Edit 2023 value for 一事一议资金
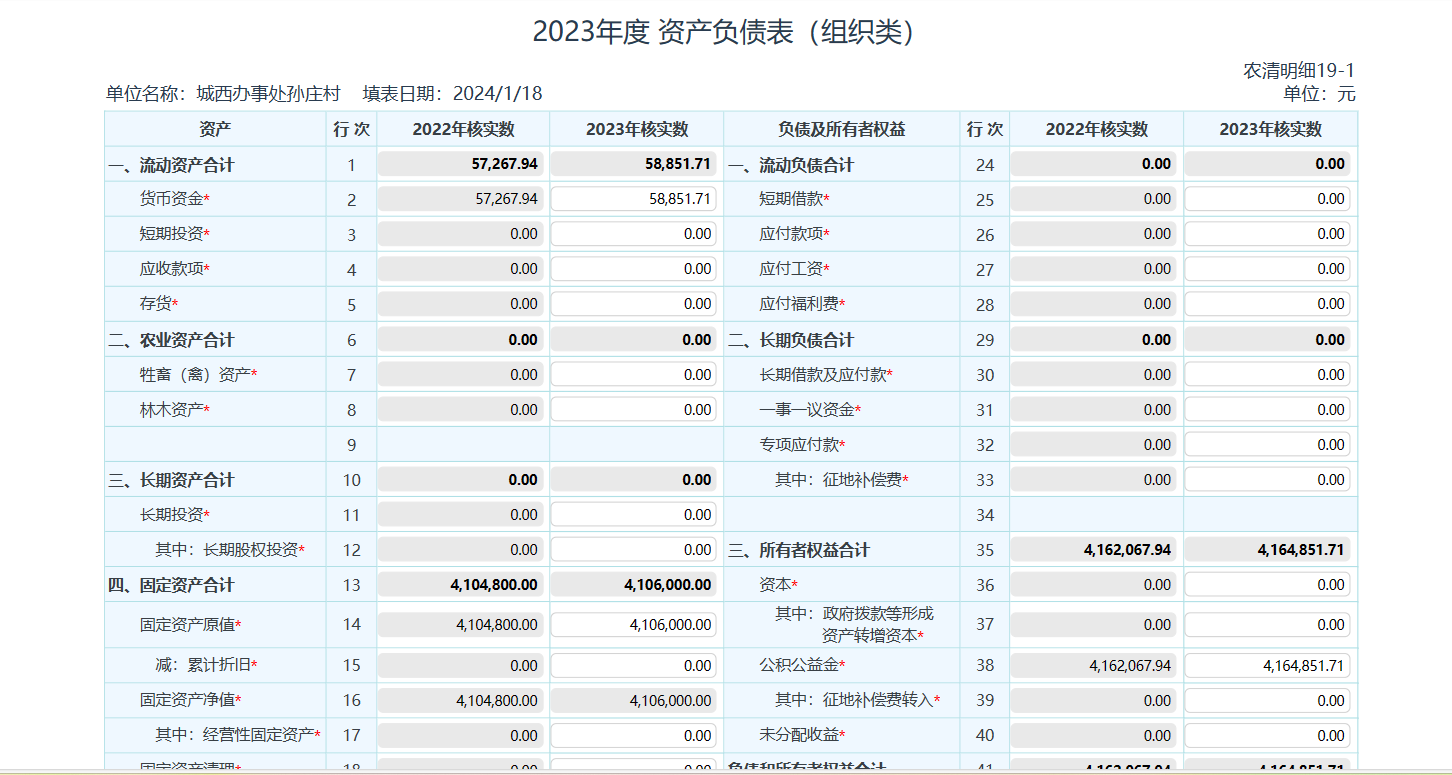The height and width of the screenshot is (775, 1452). click(x=1267, y=409)
